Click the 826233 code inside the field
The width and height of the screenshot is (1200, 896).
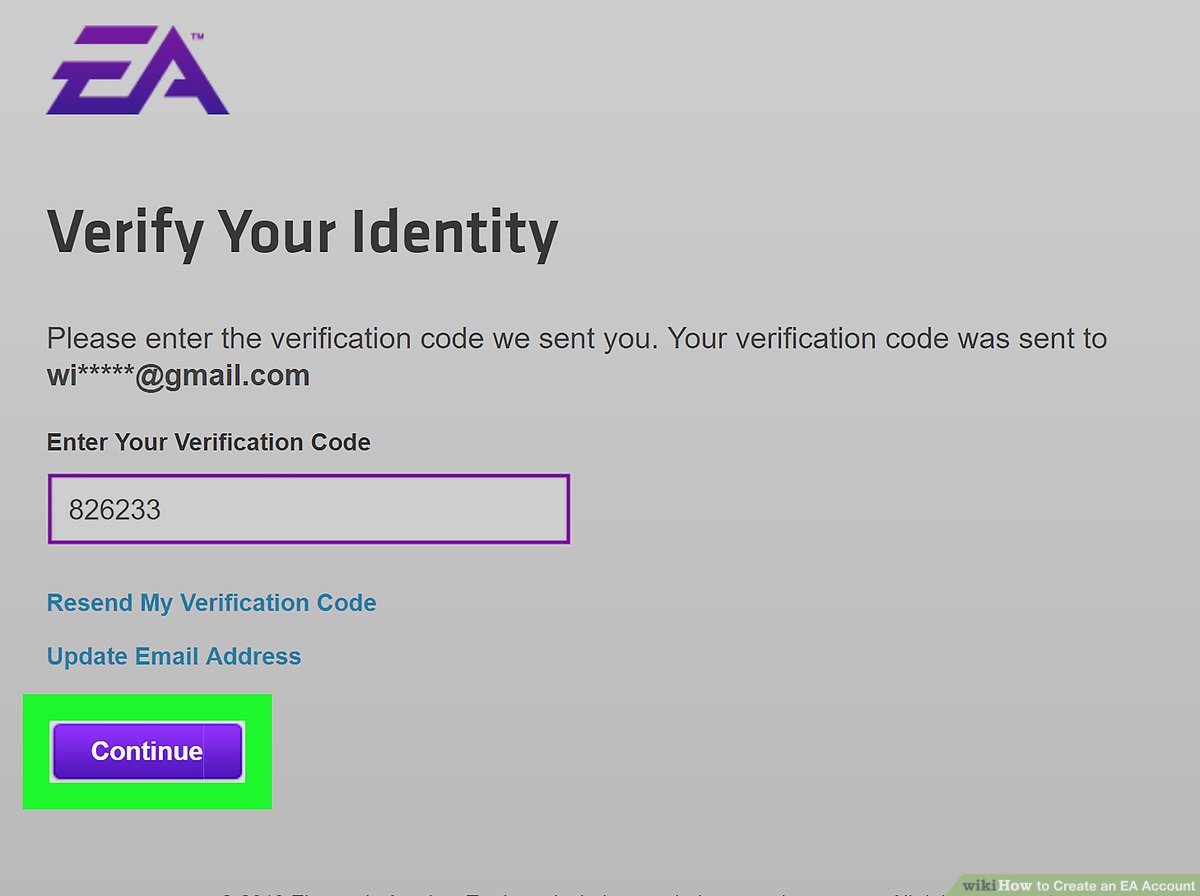pyautogui.click(x=115, y=511)
